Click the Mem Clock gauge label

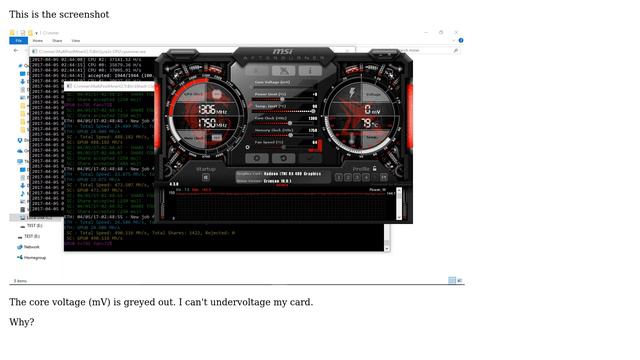(x=194, y=138)
